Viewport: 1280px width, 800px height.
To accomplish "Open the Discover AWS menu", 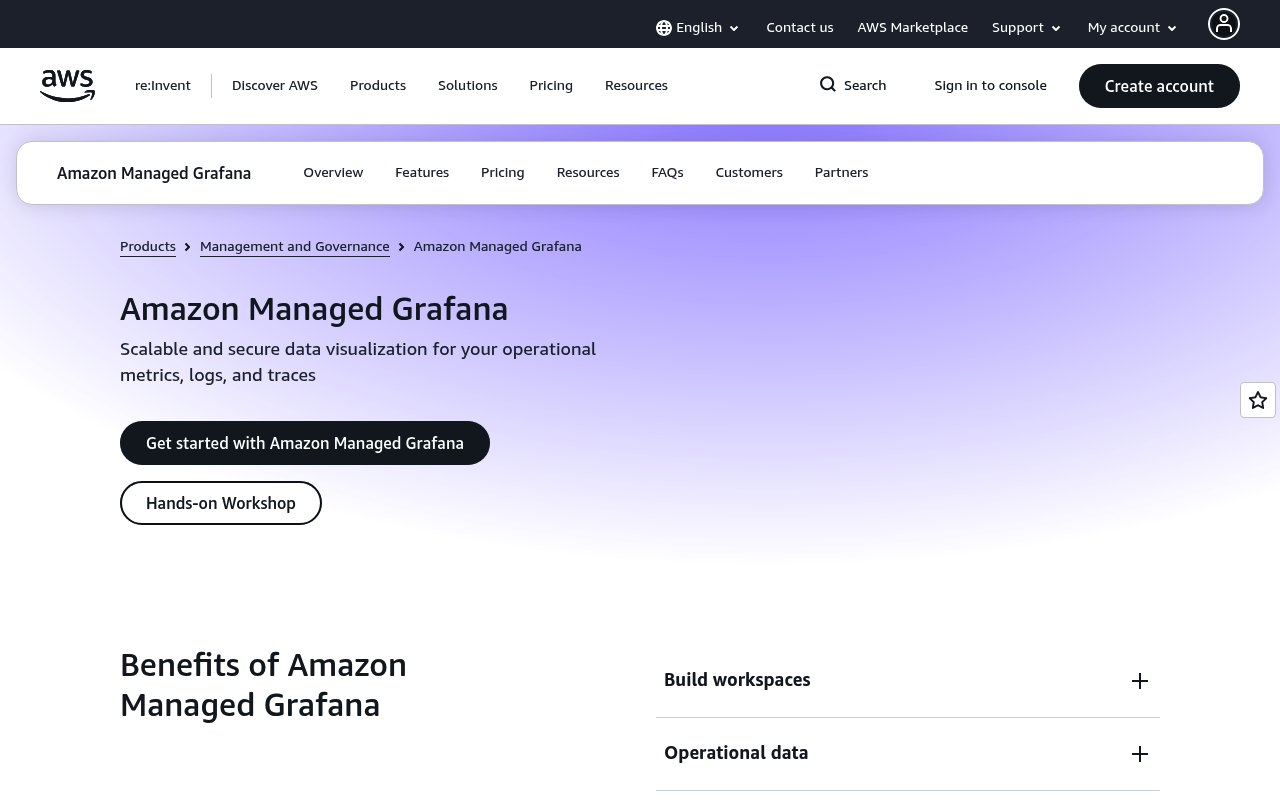I will pyautogui.click(x=275, y=86).
